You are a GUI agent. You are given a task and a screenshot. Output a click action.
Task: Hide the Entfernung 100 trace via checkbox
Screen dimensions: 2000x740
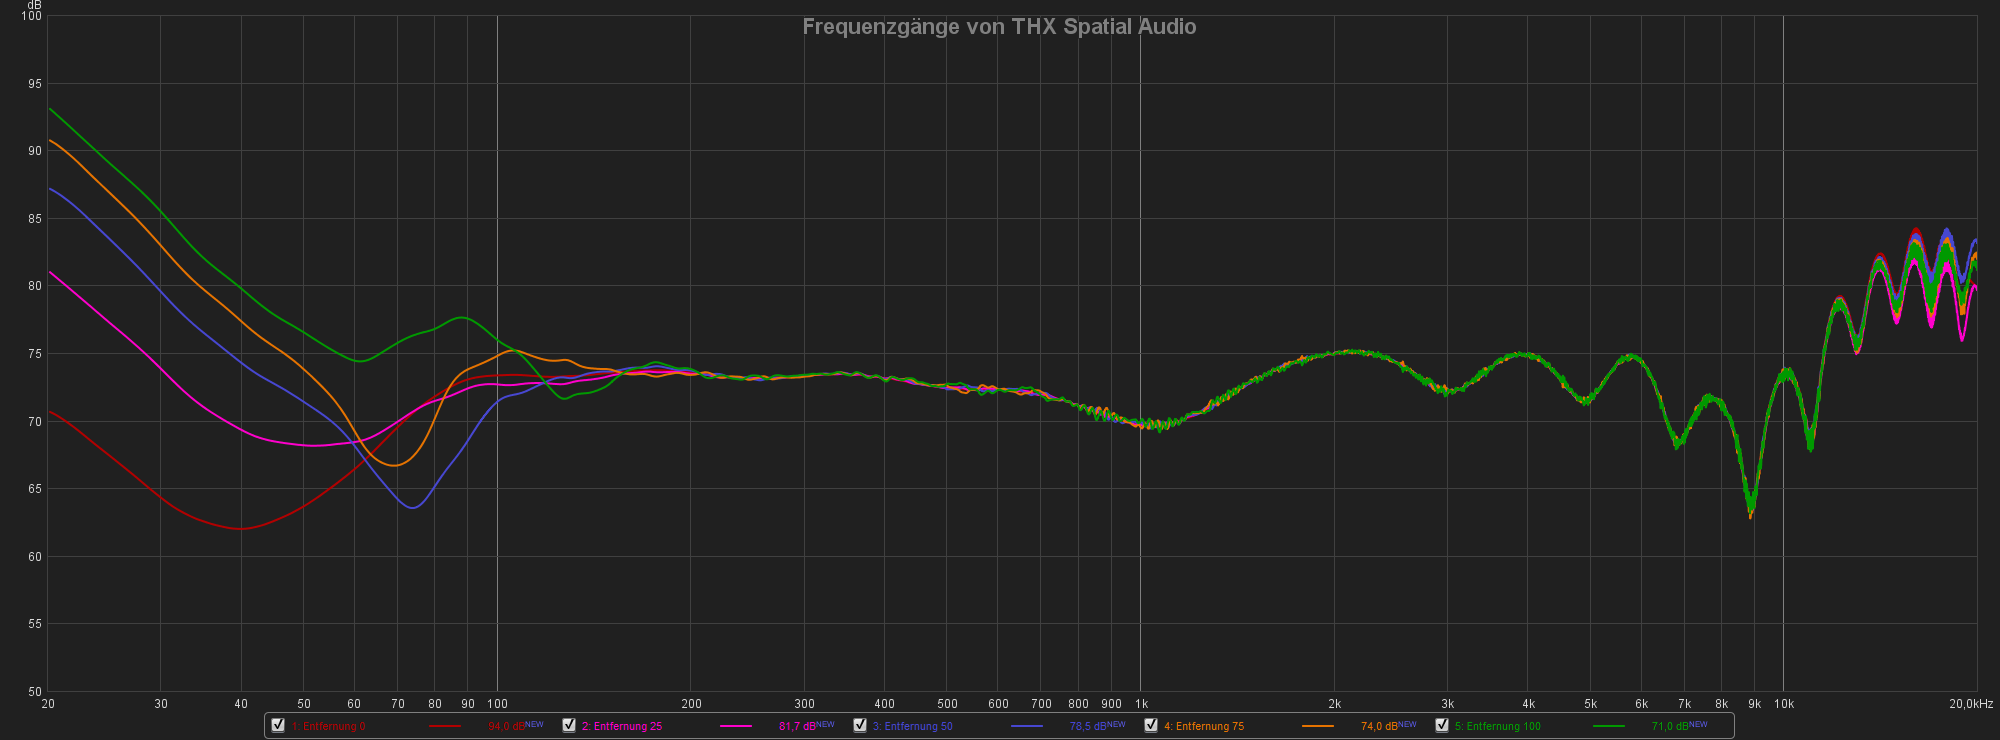(1442, 725)
